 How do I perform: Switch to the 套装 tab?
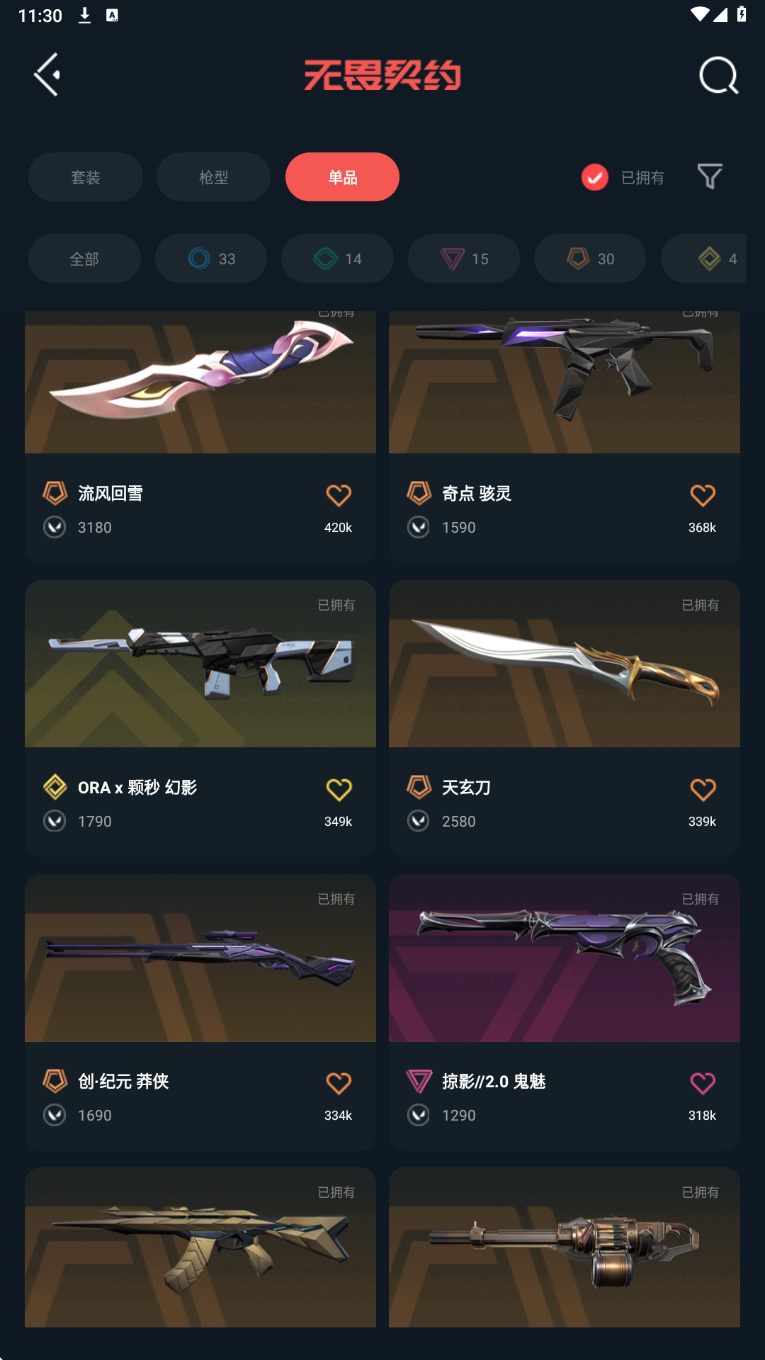(x=85, y=177)
